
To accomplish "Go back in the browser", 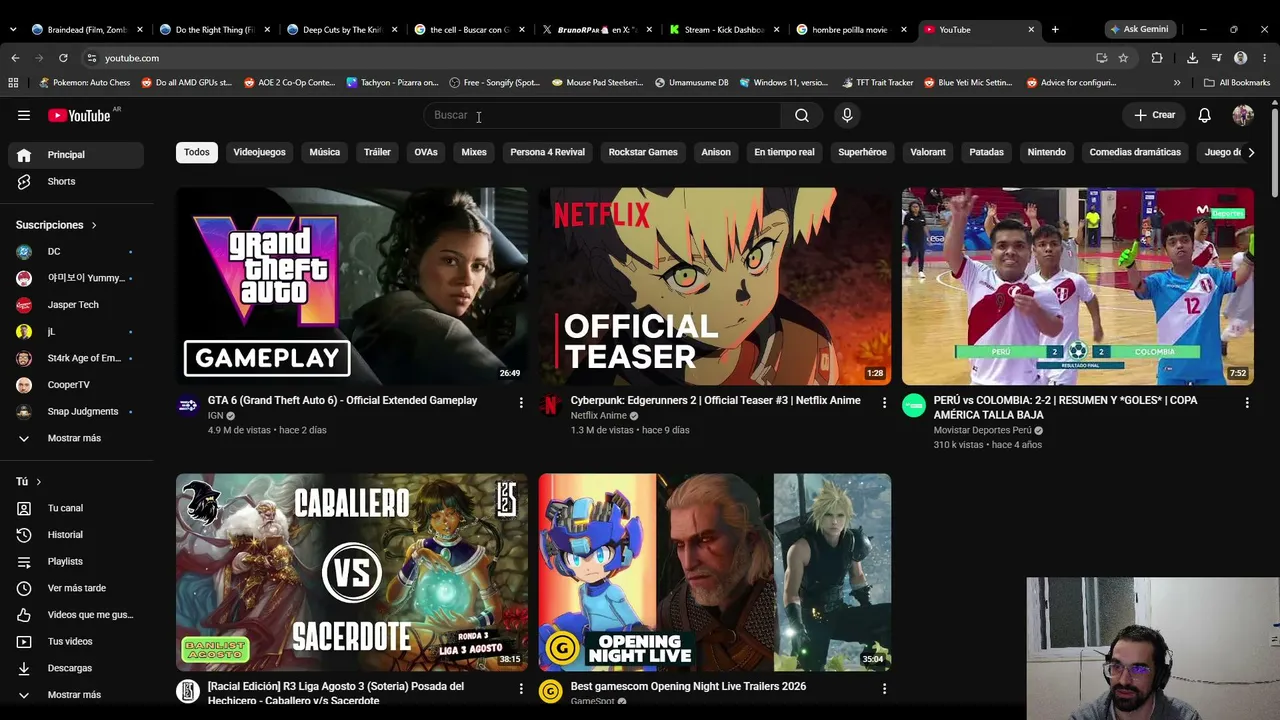I will click(15, 58).
